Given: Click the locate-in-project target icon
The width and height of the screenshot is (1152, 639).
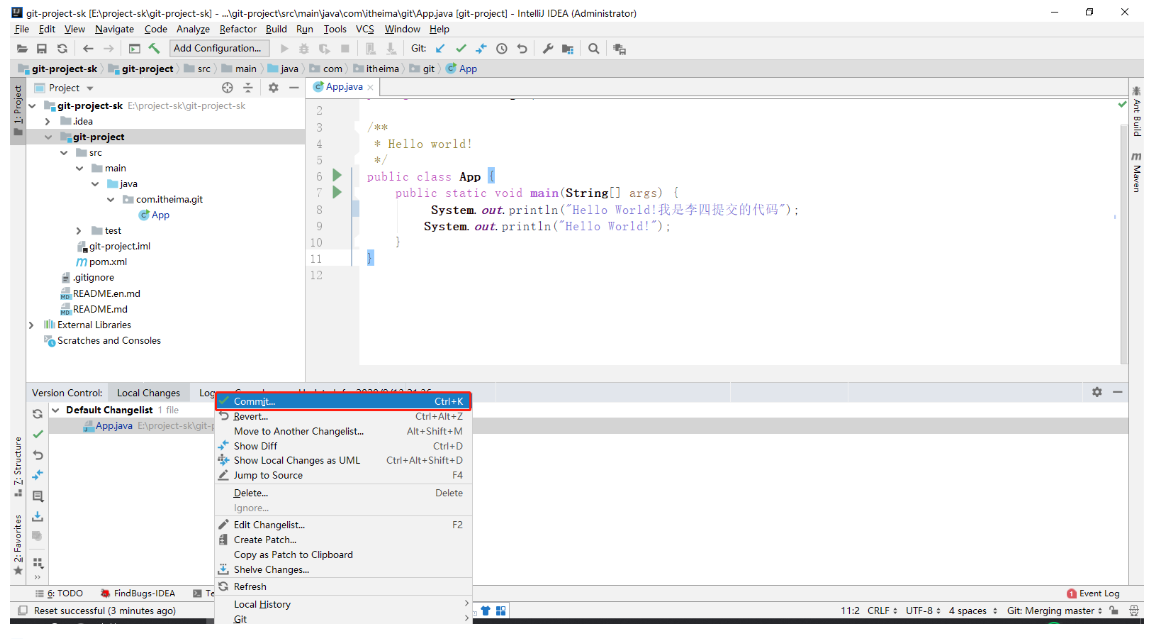Looking at the screenshot, I should click(228, 87).
